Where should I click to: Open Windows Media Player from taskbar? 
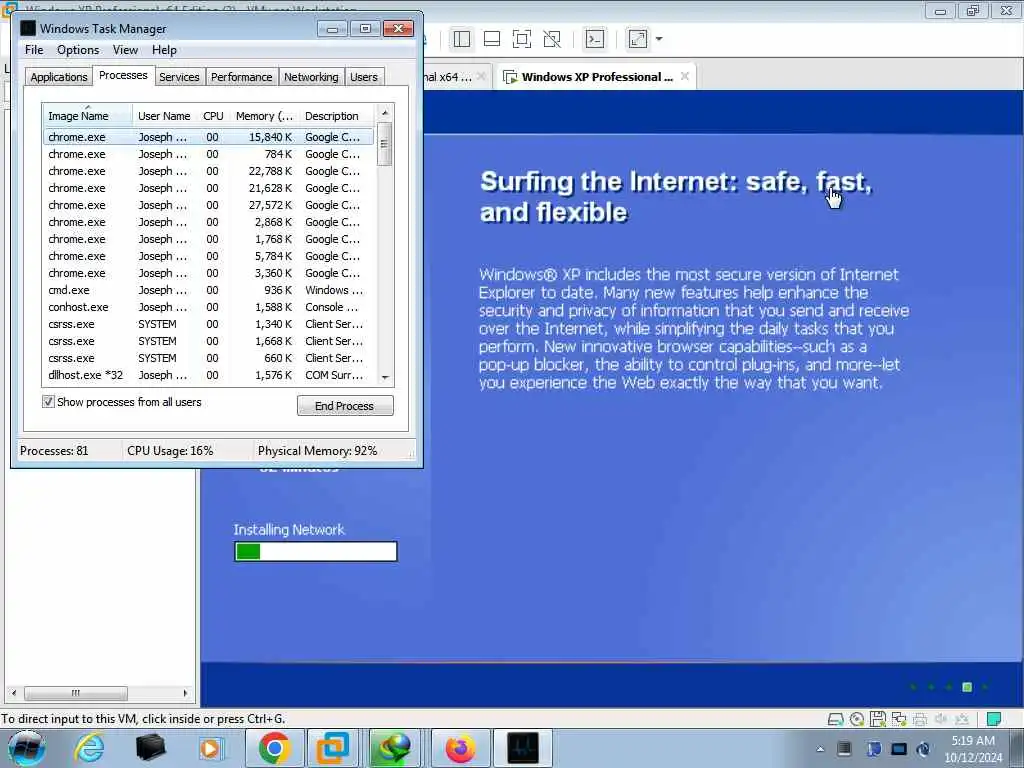(210, 748)
